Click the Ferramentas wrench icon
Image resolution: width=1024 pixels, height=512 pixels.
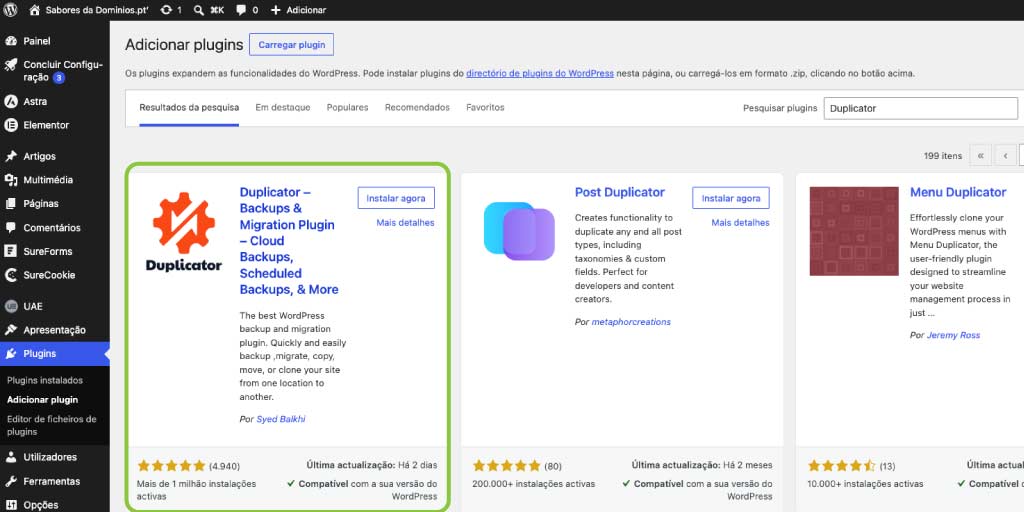pos(10,481)
